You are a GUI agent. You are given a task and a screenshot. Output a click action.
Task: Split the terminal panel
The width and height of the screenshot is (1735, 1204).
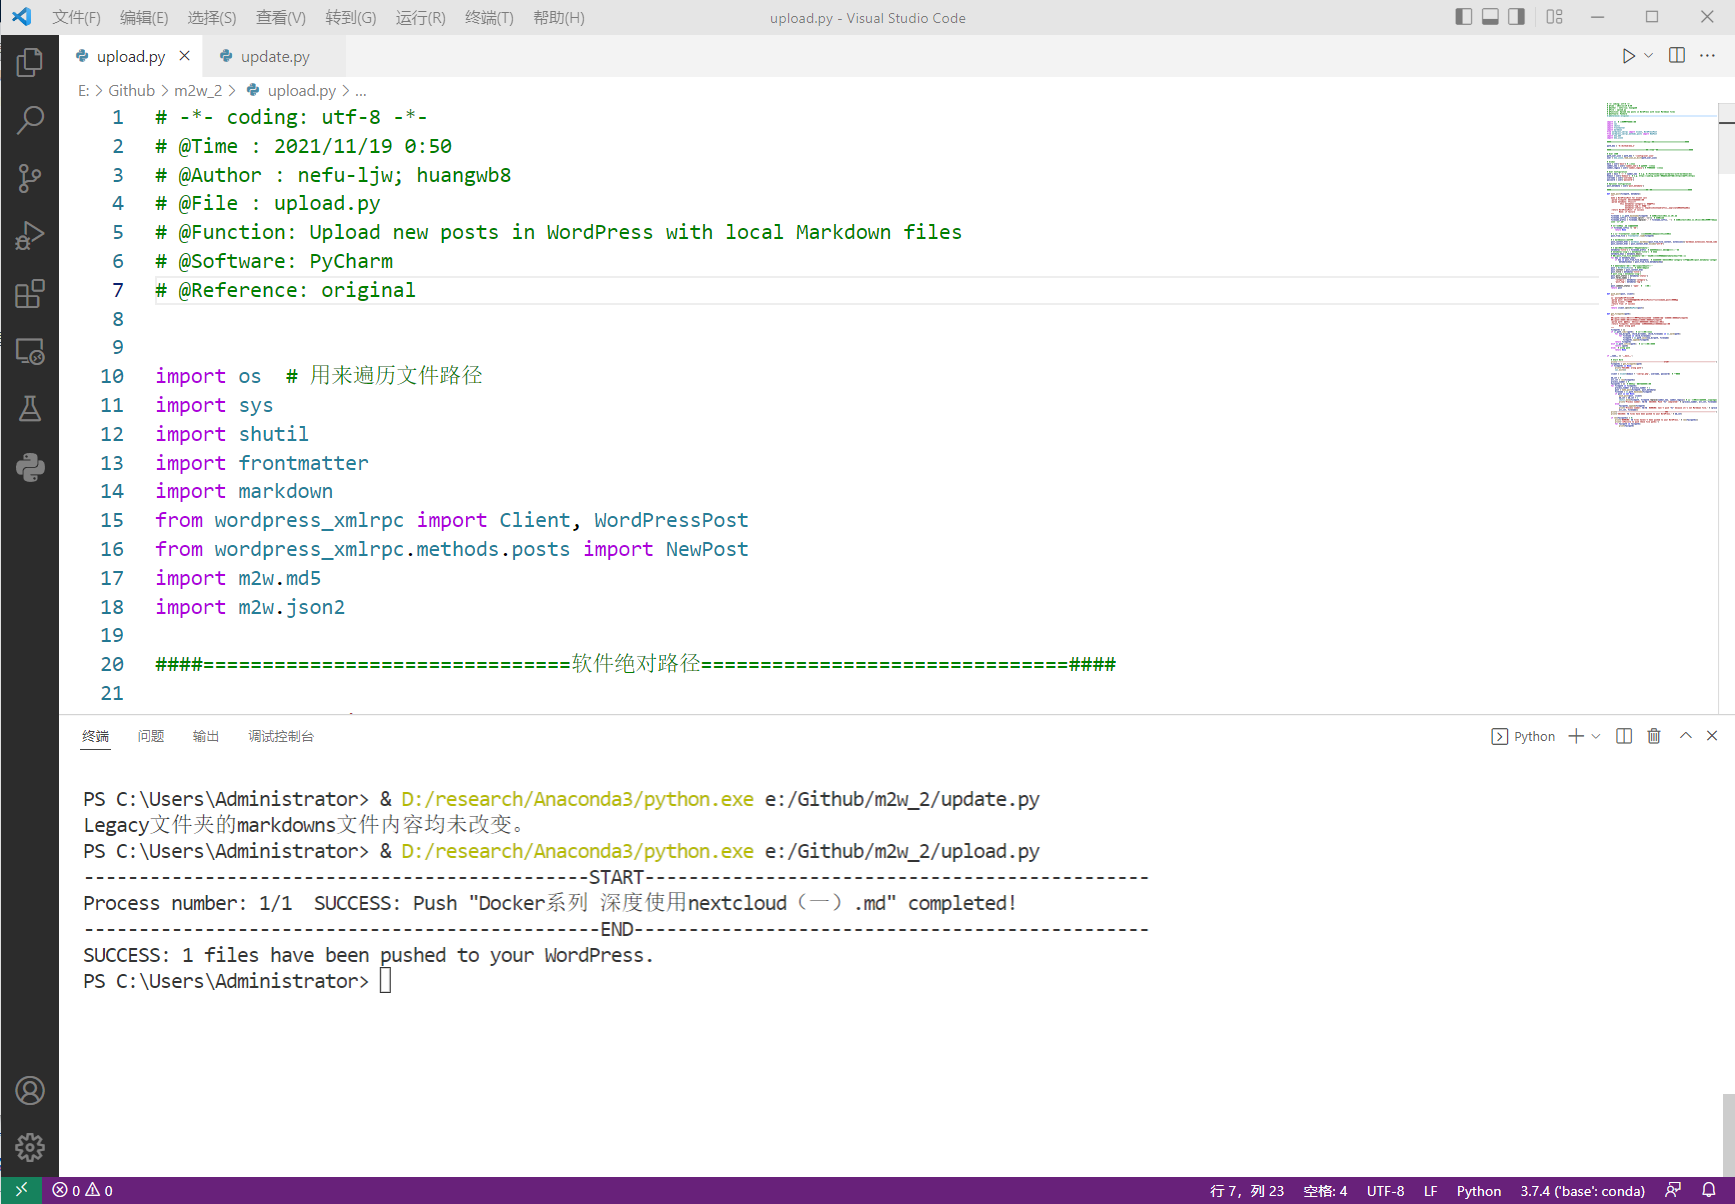(1623, 736)
